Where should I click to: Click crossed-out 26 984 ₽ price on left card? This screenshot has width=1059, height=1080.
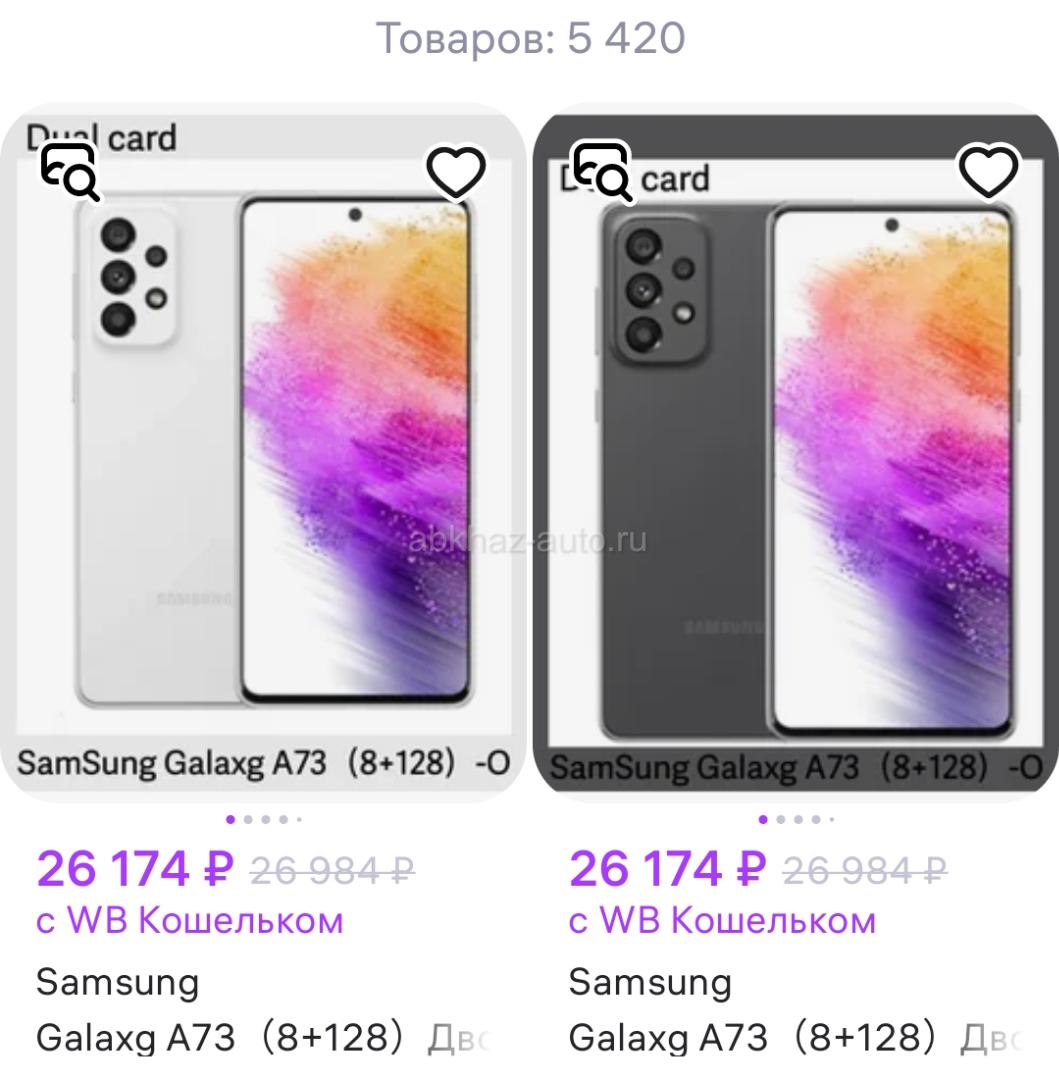[x=332, y=871]
